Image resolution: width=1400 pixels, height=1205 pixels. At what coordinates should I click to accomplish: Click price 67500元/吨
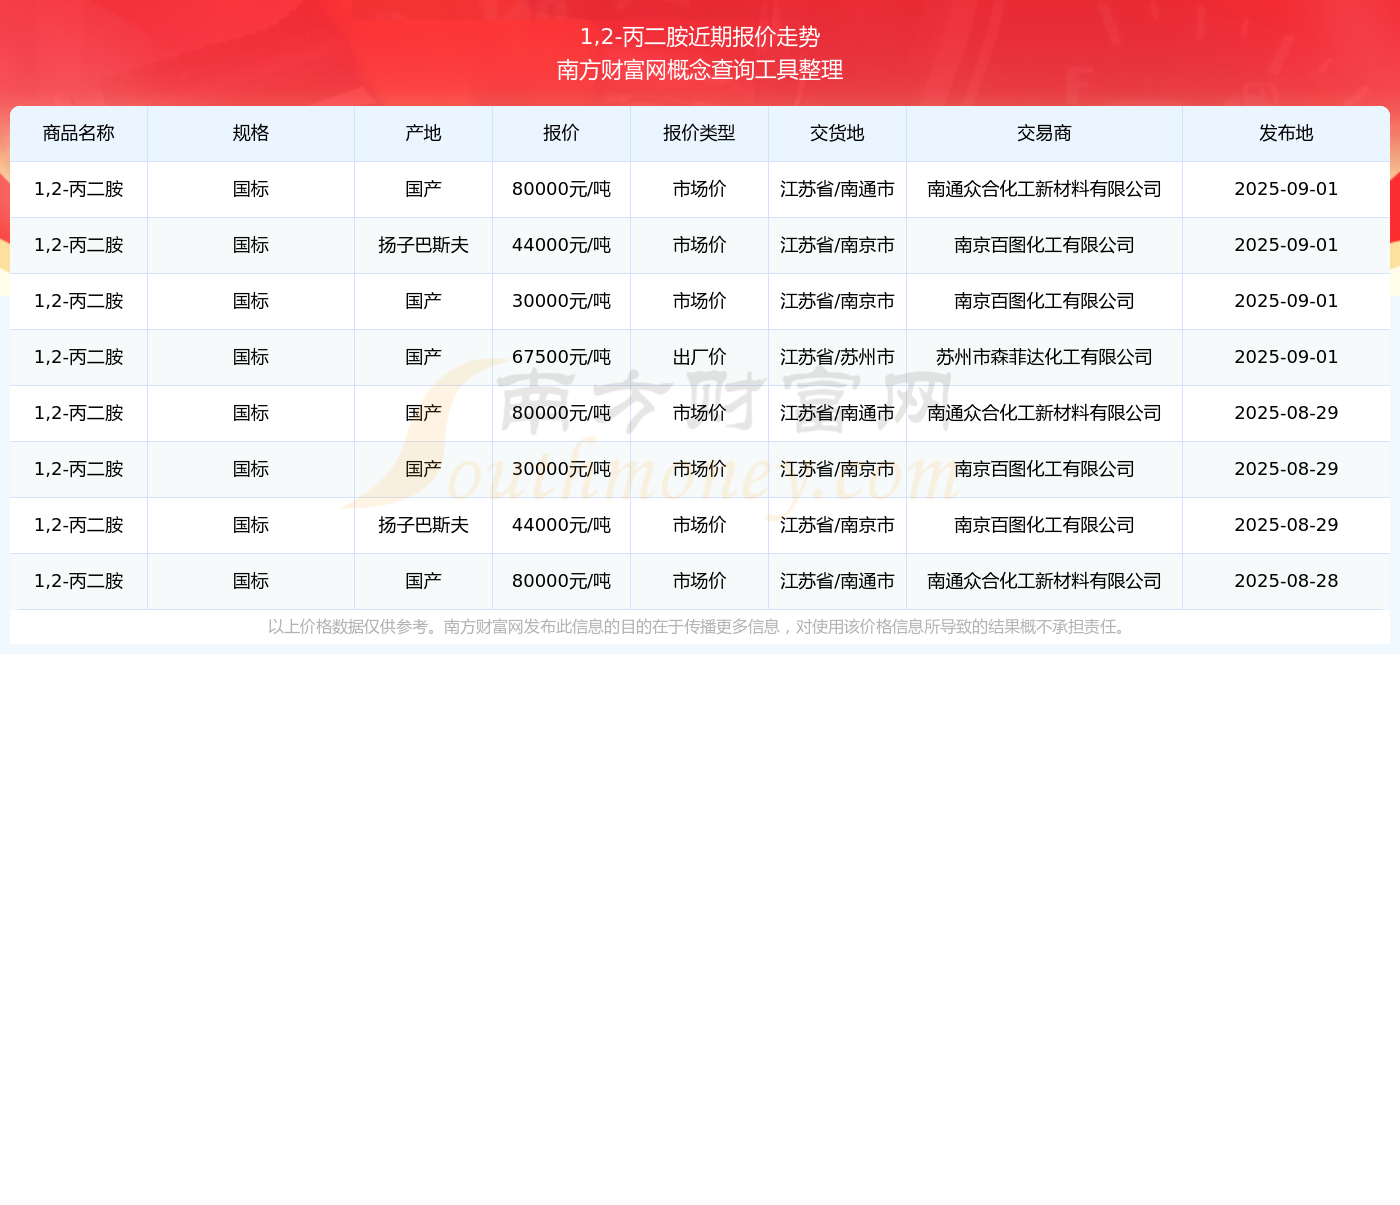pos(562,357)
